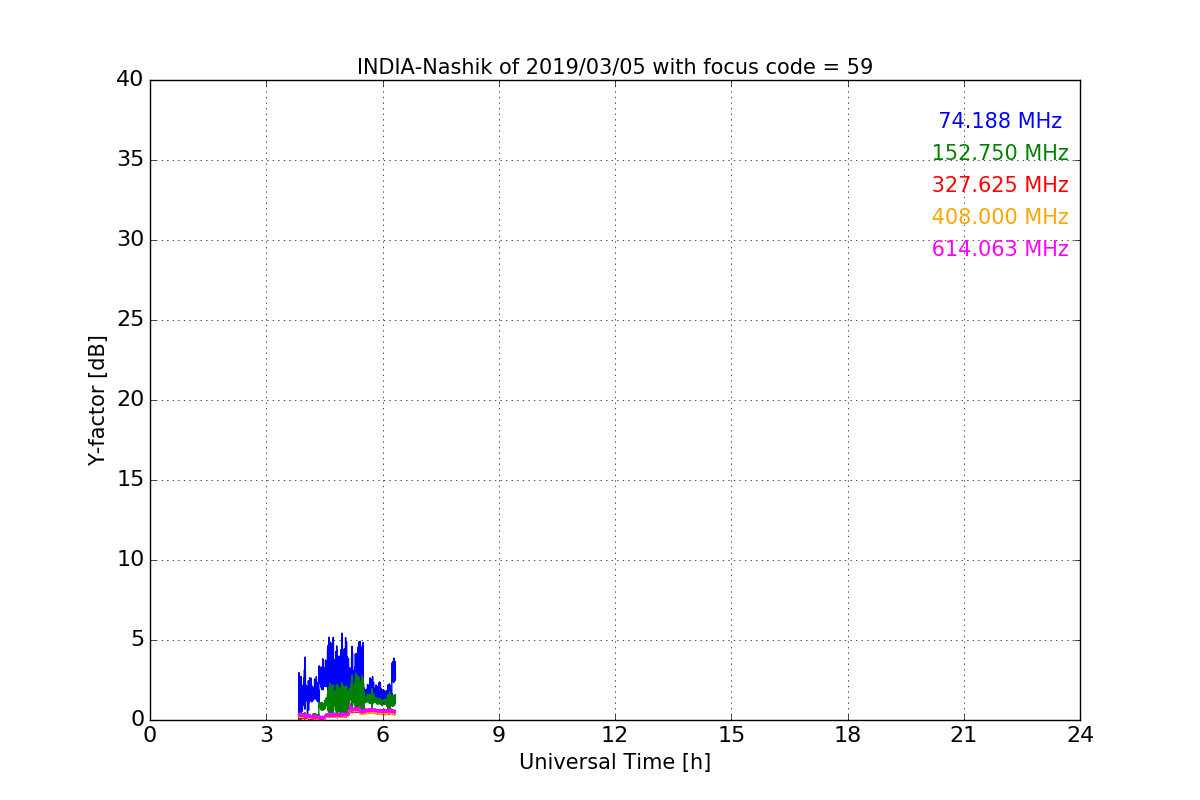Select the 74.188 MHz legend label

[x=1000, y=121]
